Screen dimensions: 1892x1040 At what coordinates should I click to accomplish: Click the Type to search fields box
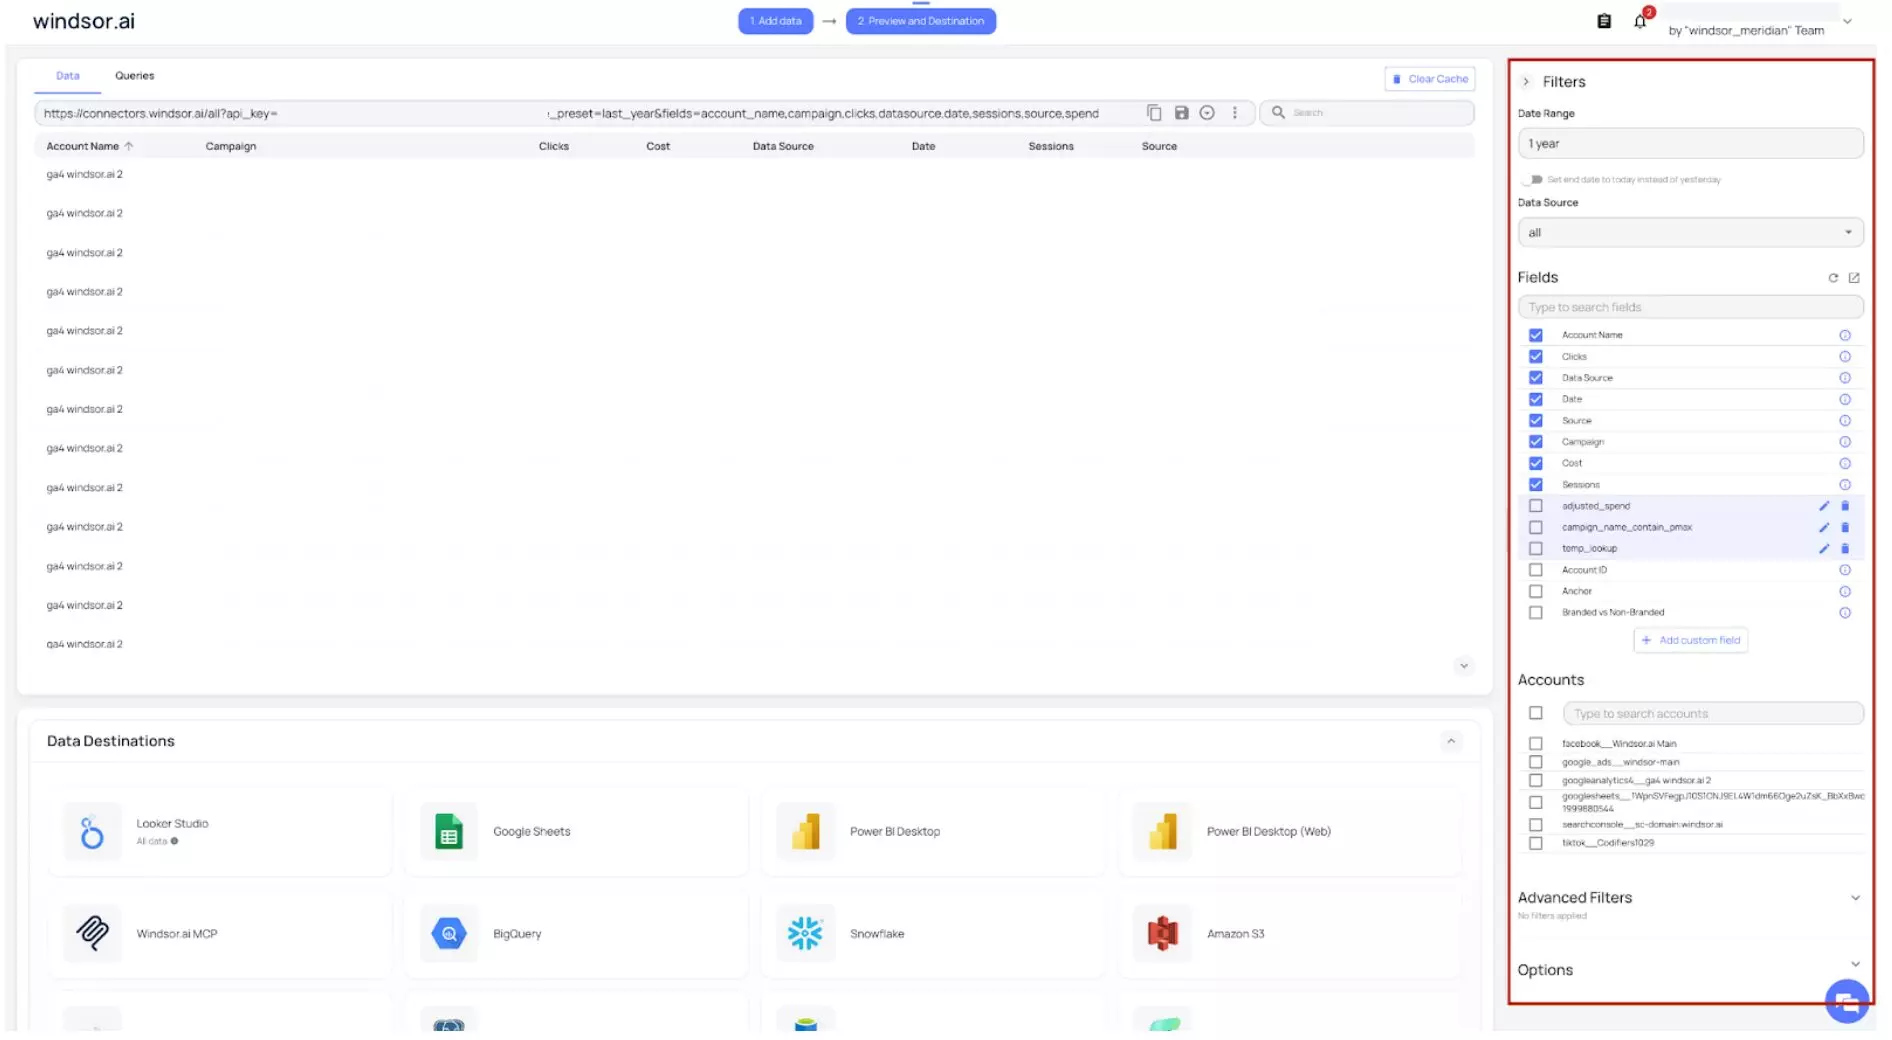(1690, 308)
